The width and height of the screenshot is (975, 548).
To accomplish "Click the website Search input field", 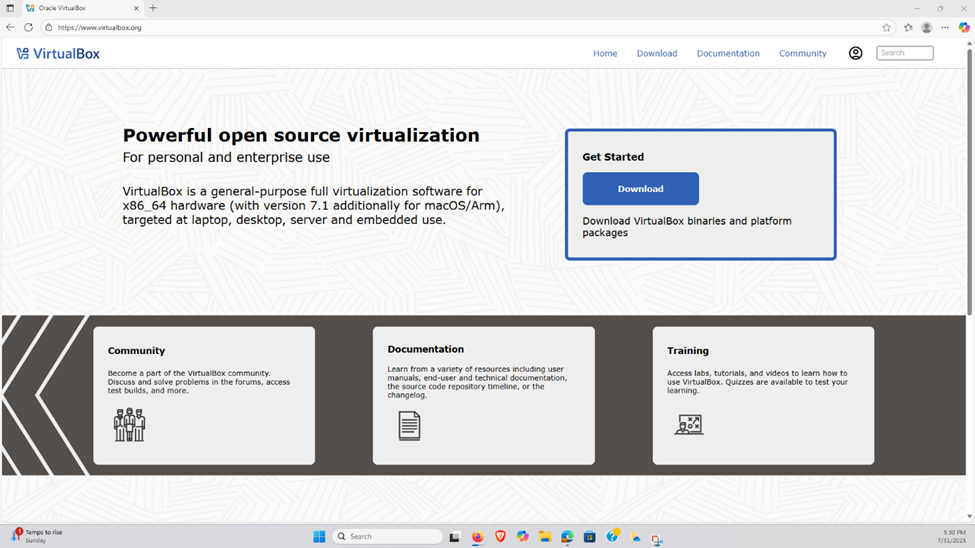I will (904, 53).
